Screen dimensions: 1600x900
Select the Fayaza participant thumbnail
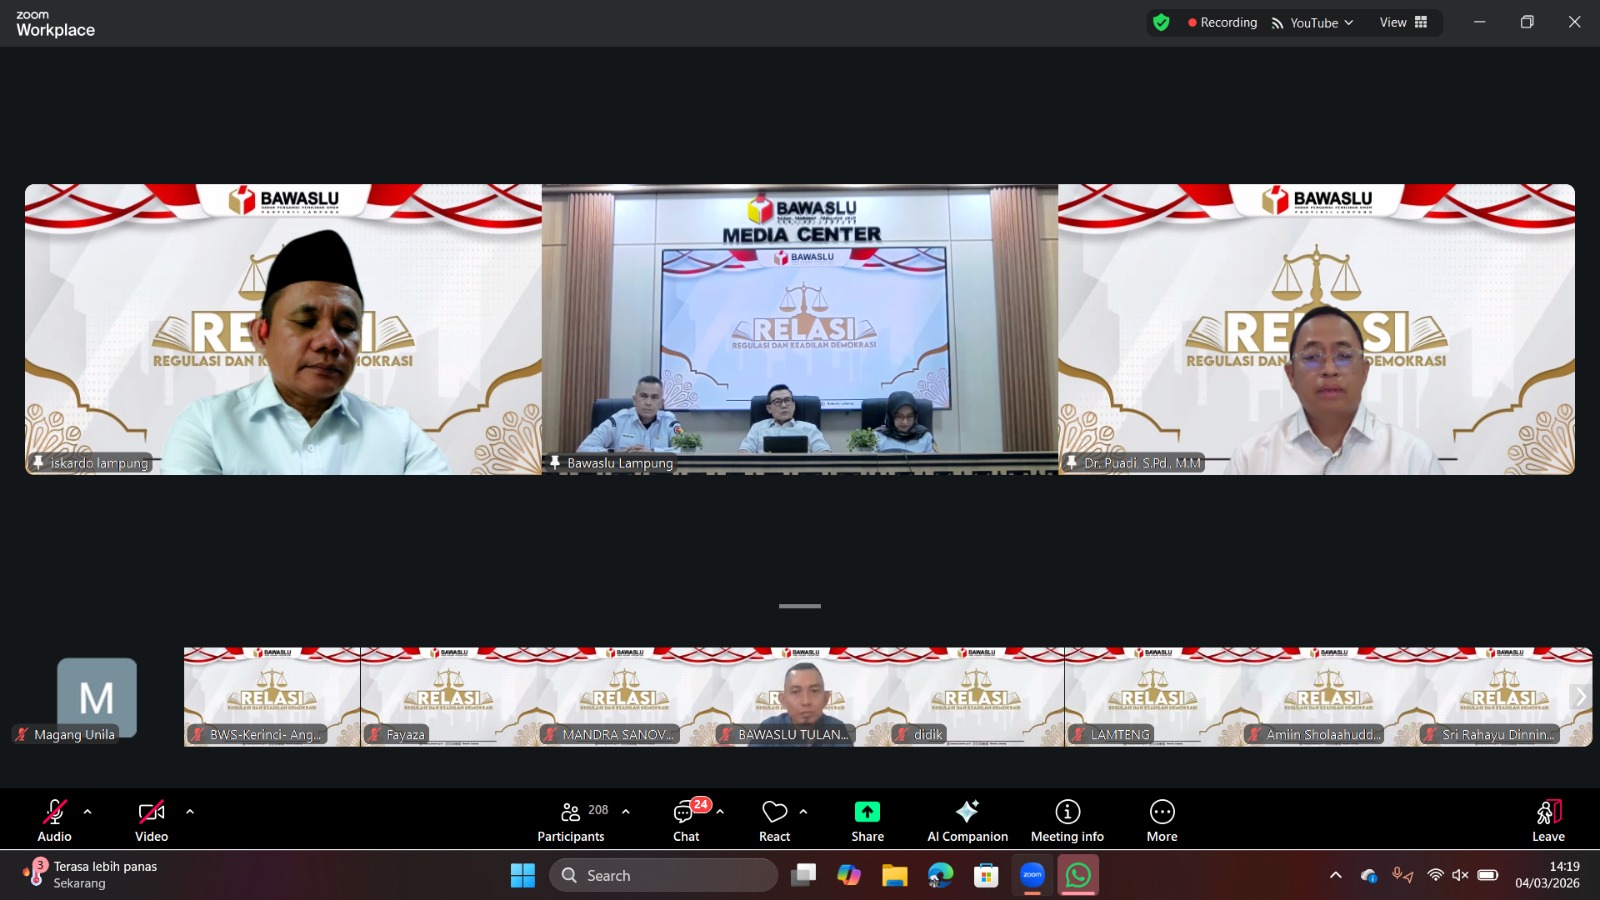click(x=448, y=697)
